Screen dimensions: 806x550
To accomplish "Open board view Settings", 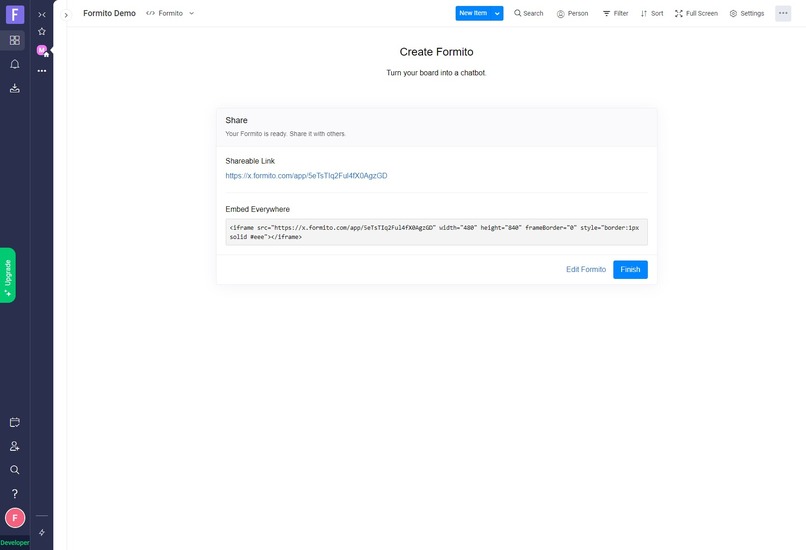I will coord(747,13).
